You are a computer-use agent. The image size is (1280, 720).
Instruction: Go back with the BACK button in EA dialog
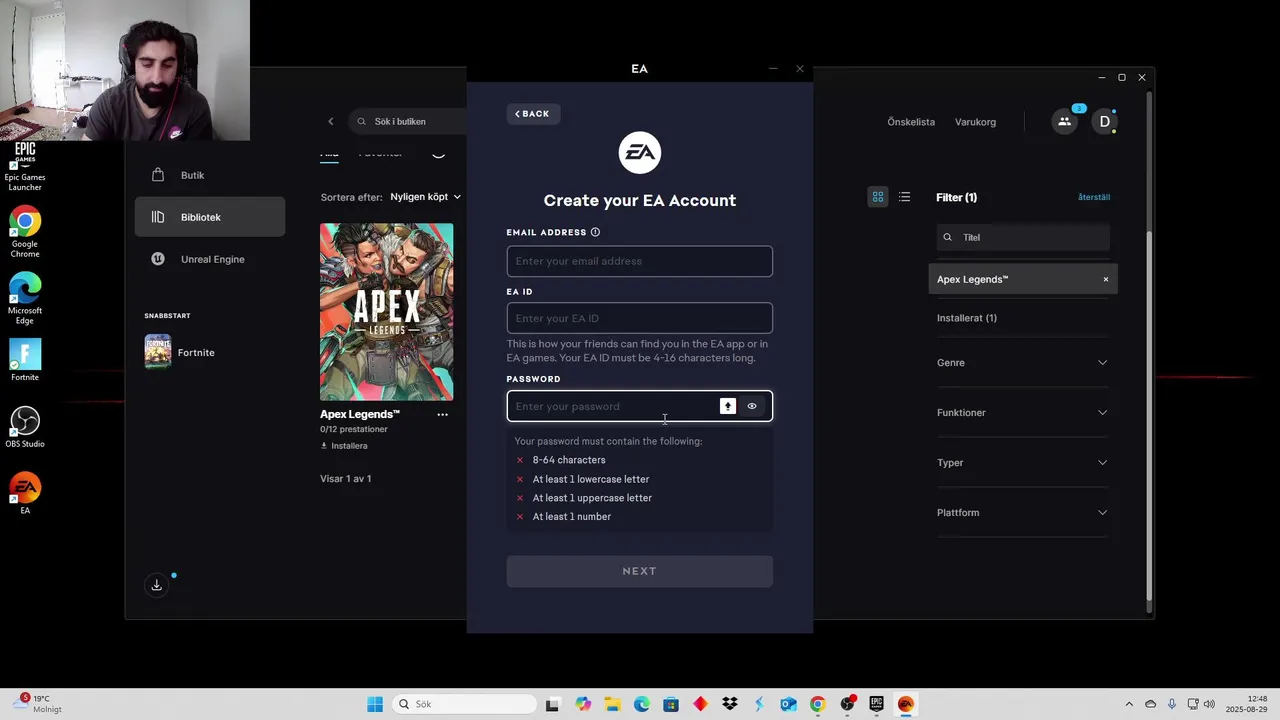pyautogui.click(x=533, y=114)
